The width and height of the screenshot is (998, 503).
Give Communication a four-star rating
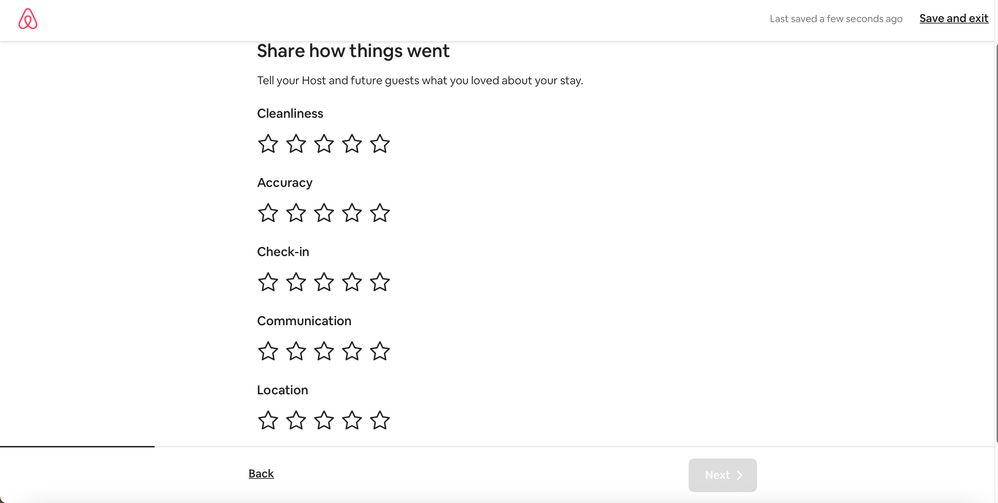(x=352, y=351)
